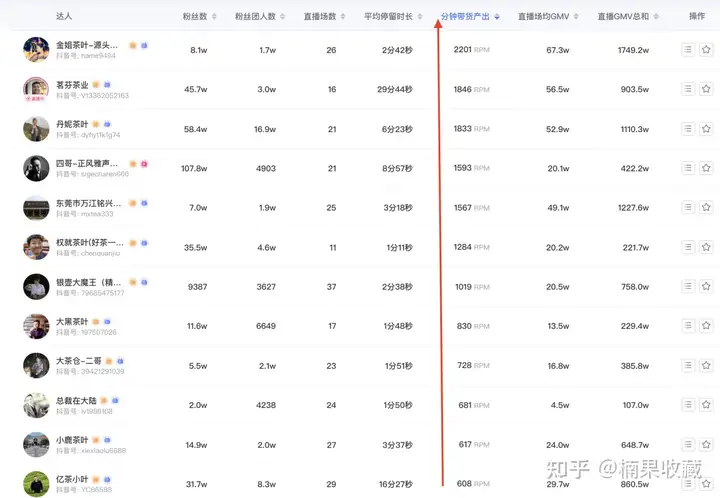Click avatar of 茗芬茶业
720x498 pixels.
pyautogui.click(x=36, y=89)
